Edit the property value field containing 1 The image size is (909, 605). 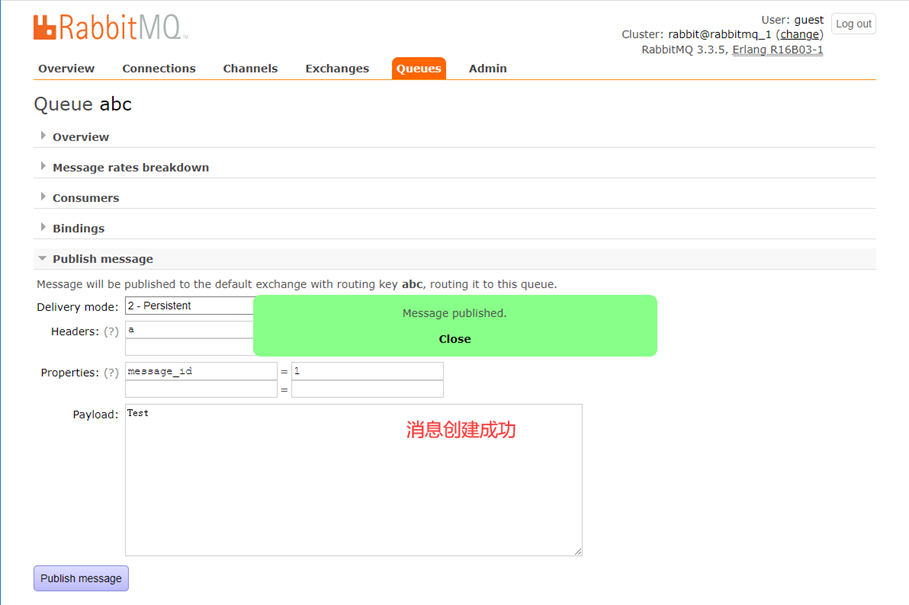[x=368, y=371]
